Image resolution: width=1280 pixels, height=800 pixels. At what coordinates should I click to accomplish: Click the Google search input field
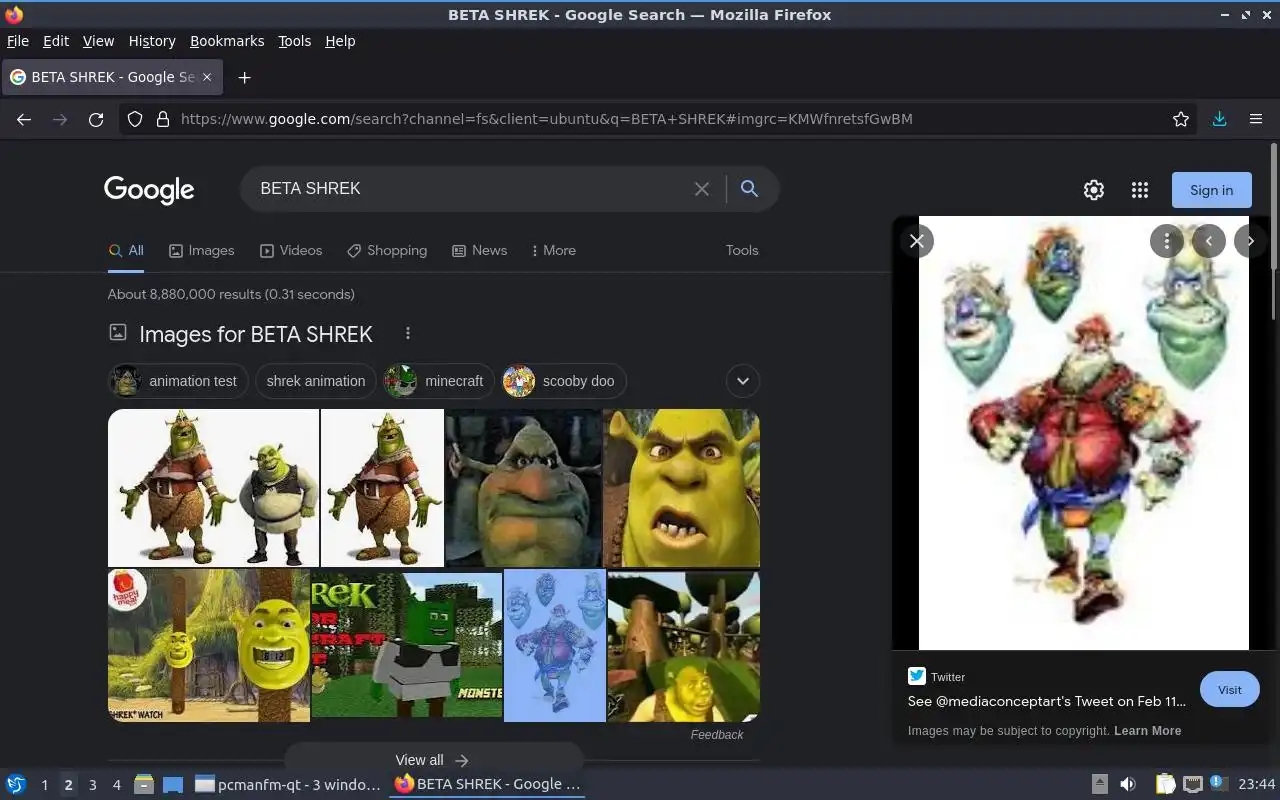pos(470,189)
